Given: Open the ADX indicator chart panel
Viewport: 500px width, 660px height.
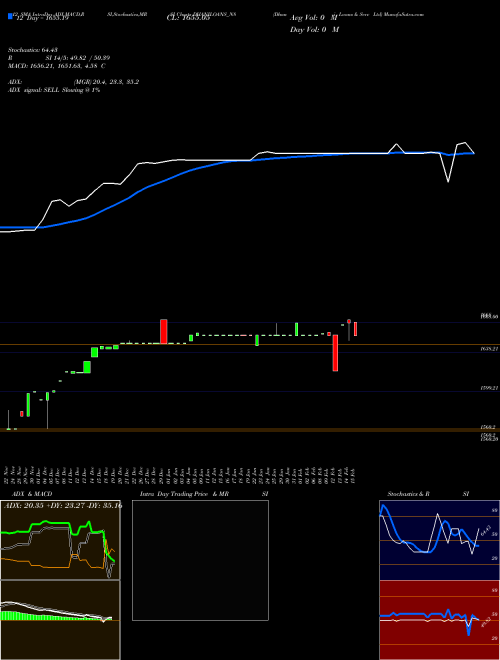Looking at the screenshot, I should tap(60, 540).
